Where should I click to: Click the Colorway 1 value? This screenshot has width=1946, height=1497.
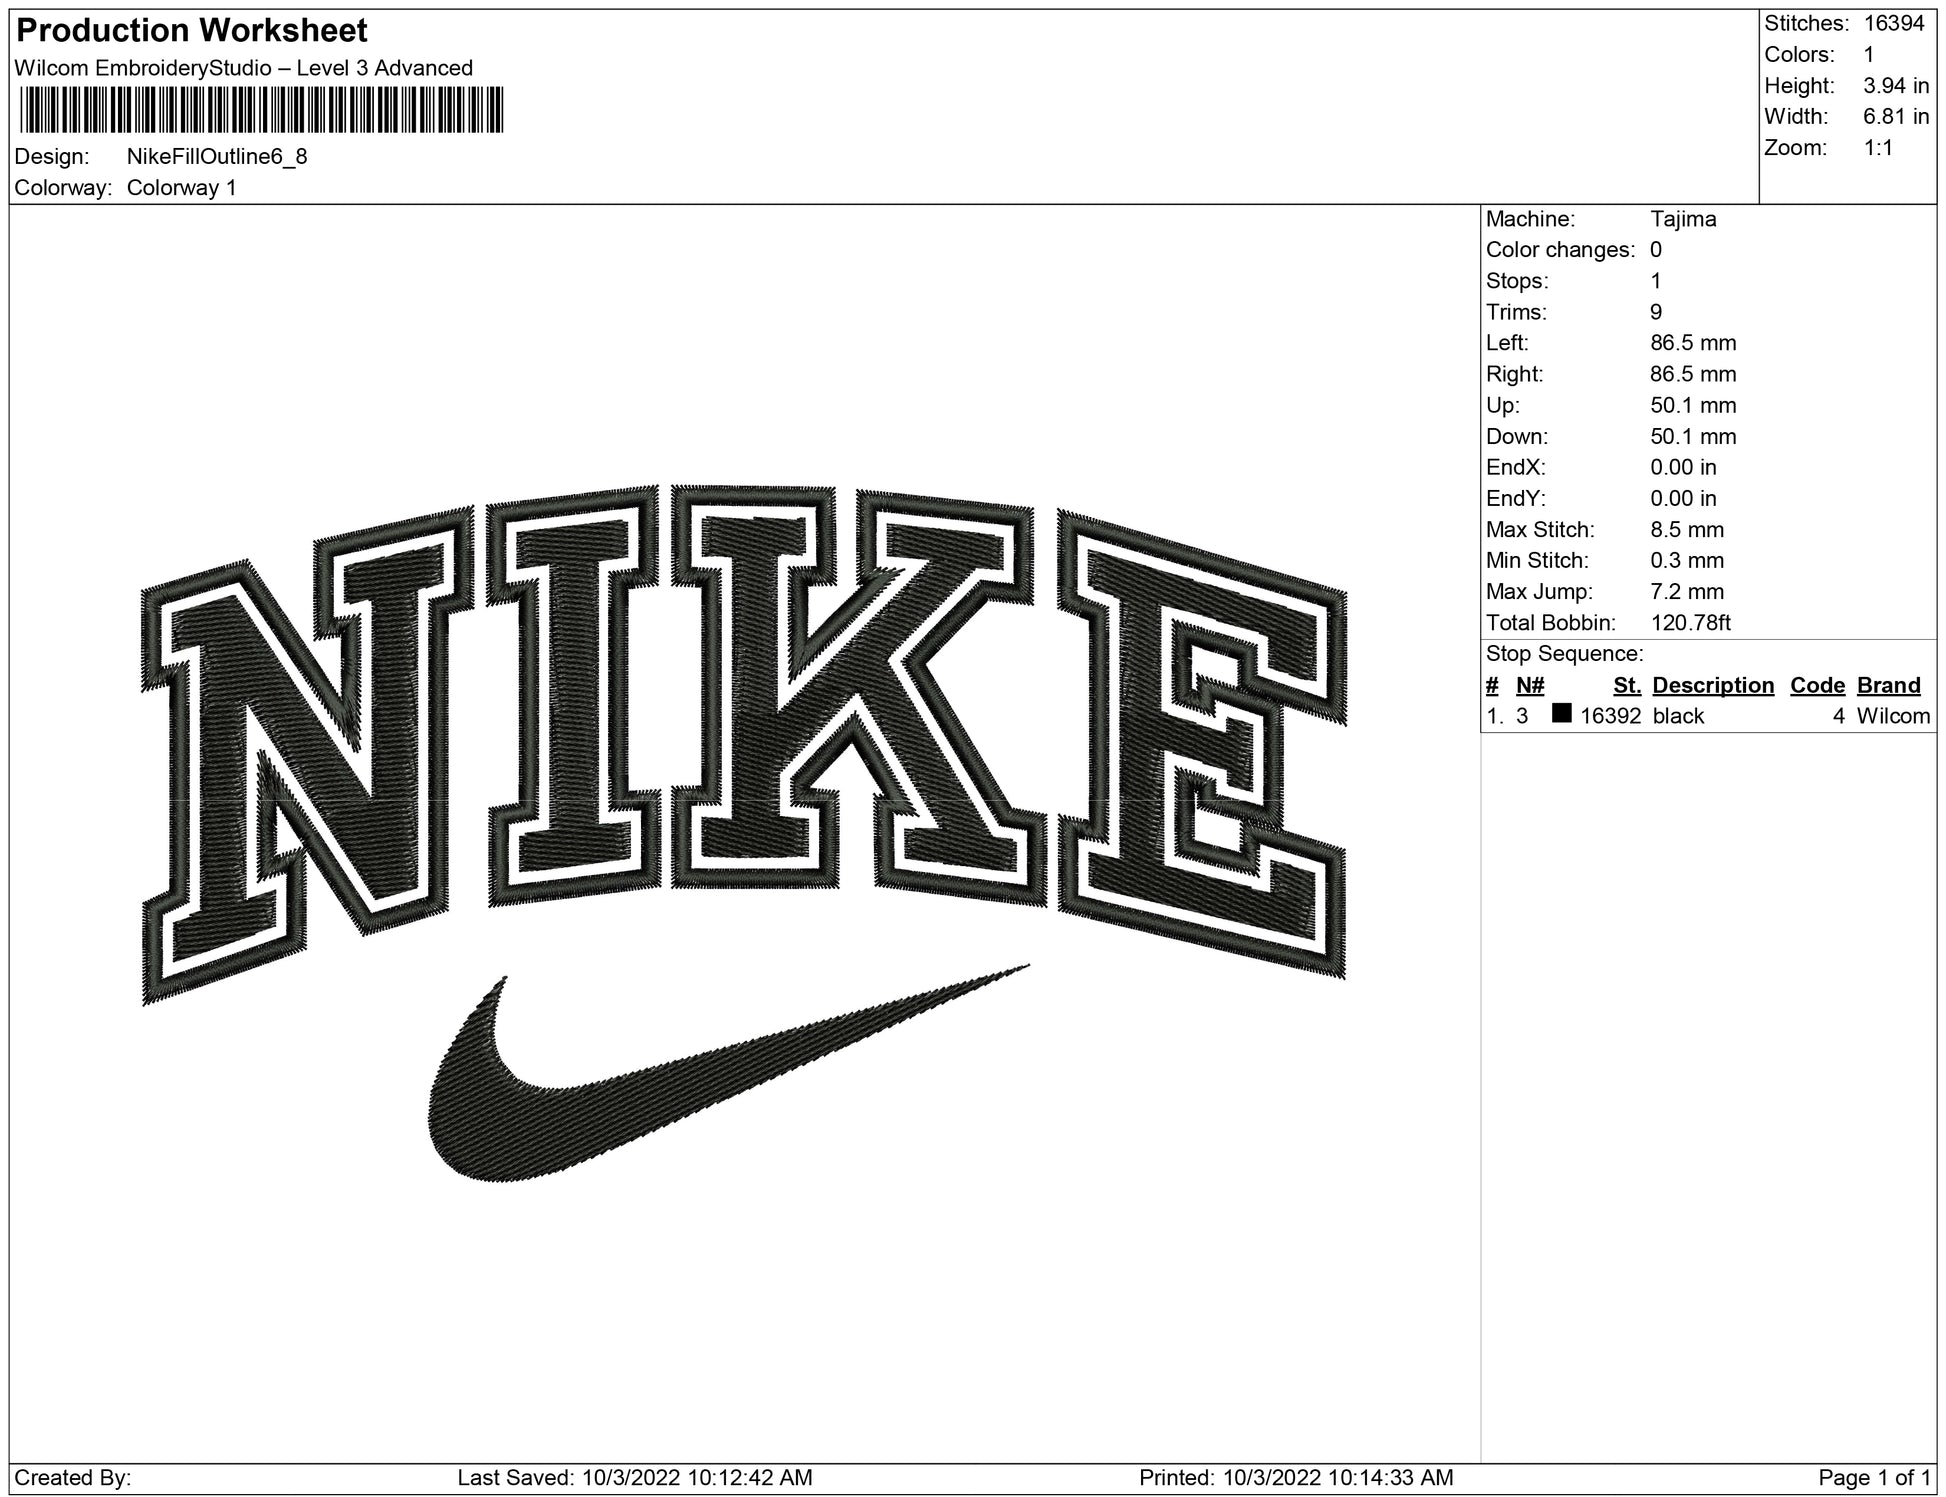(x=182, y=188)
